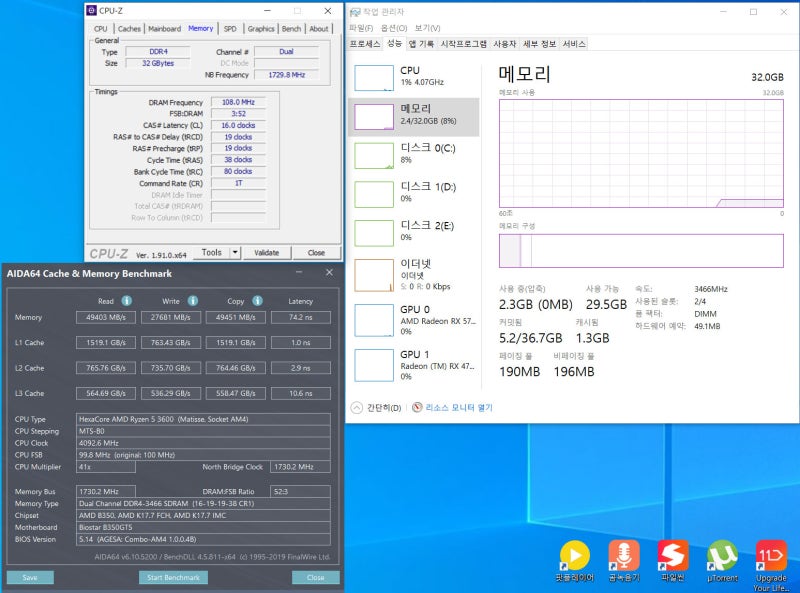Select the Ethernet performance item
800x593 pixels.
pos(413,275)
